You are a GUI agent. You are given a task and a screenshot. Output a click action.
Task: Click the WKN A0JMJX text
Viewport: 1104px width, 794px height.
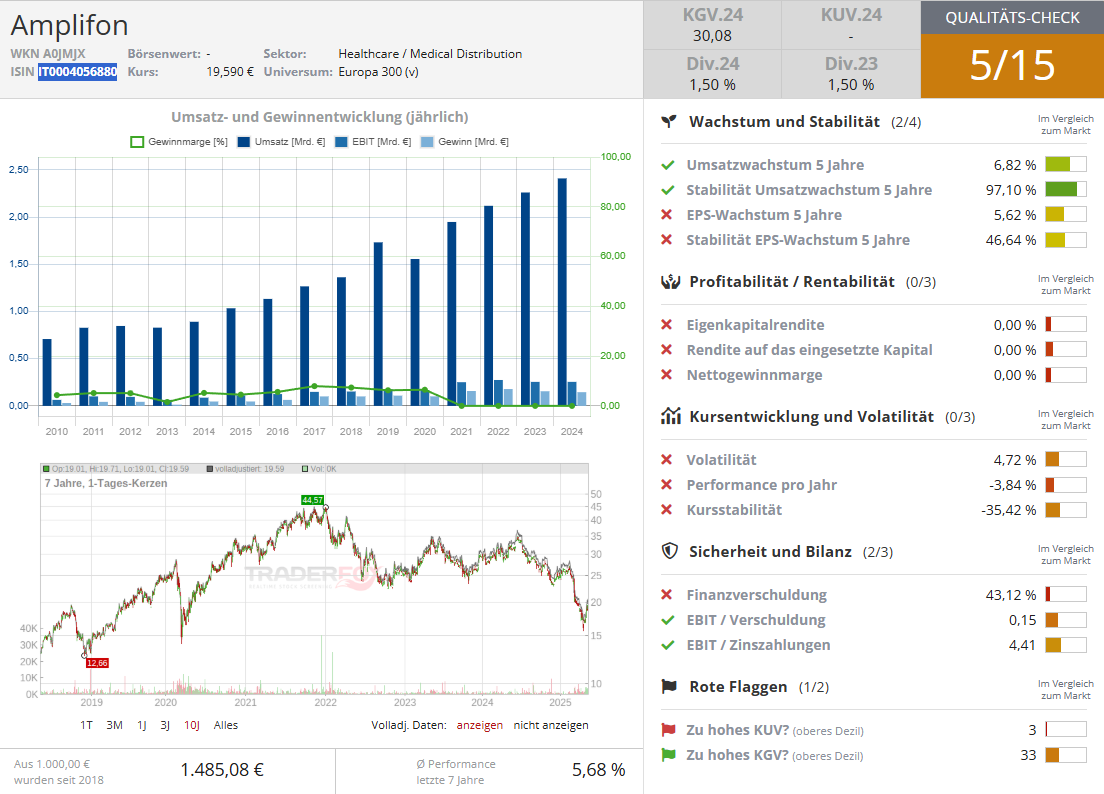[48, 53]
